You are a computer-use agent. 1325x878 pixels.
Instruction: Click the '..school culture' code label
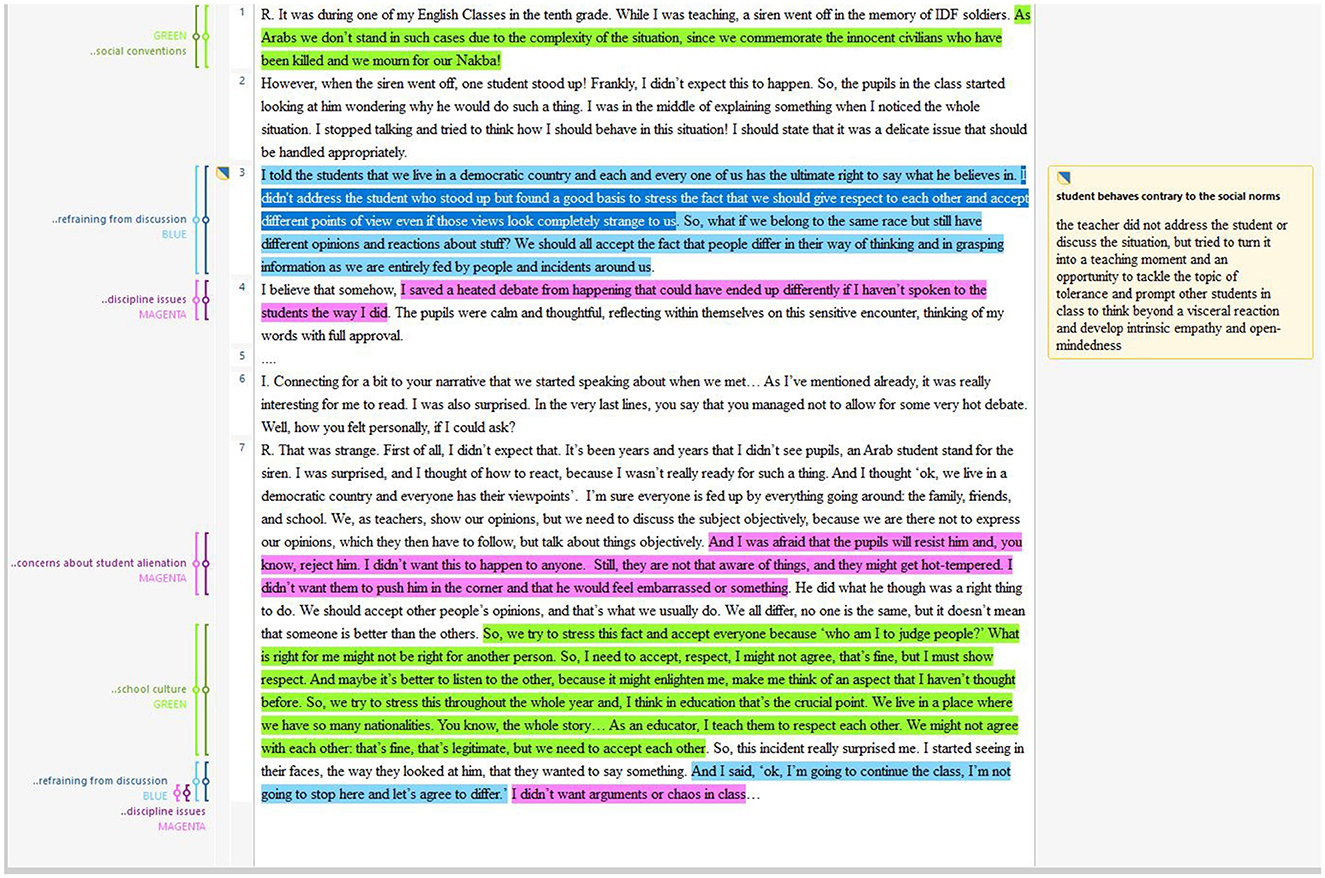pyautogui.click(x=150, y=690)
